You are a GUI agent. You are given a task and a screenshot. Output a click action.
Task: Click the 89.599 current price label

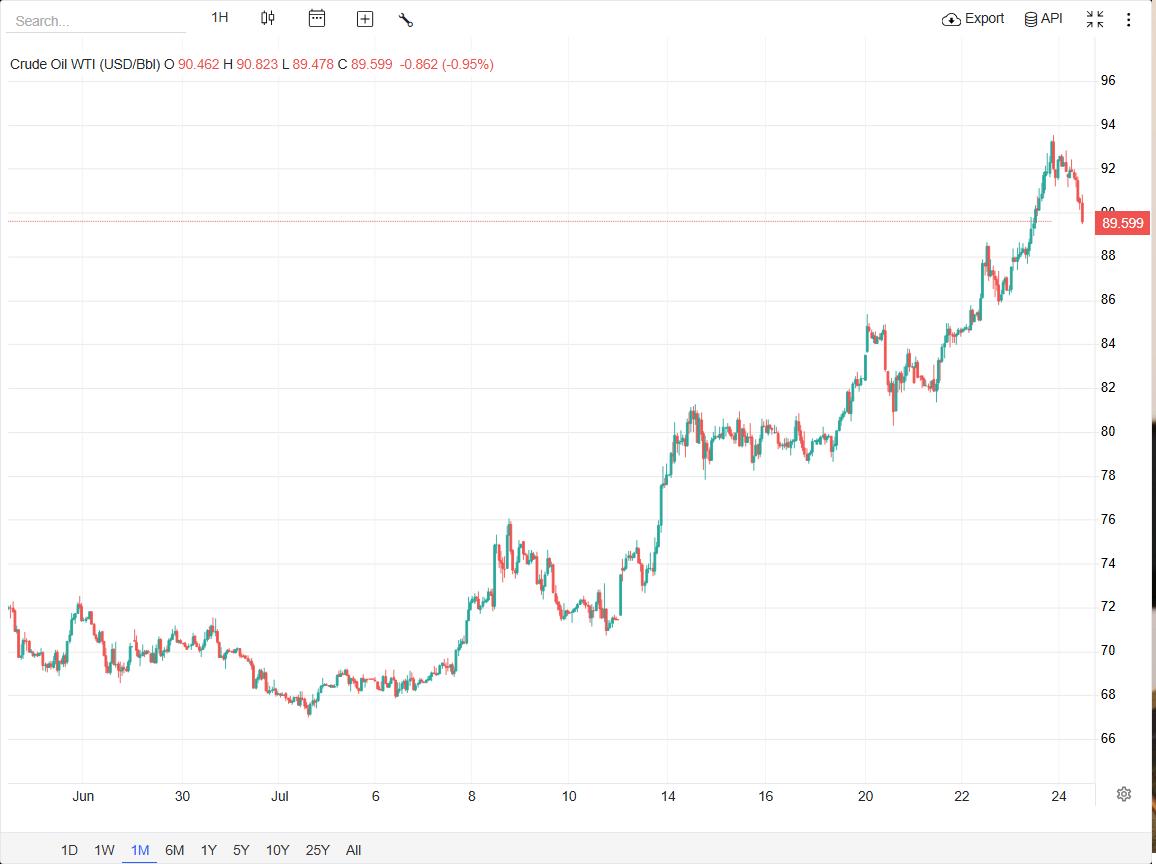tap(1122, 223)
